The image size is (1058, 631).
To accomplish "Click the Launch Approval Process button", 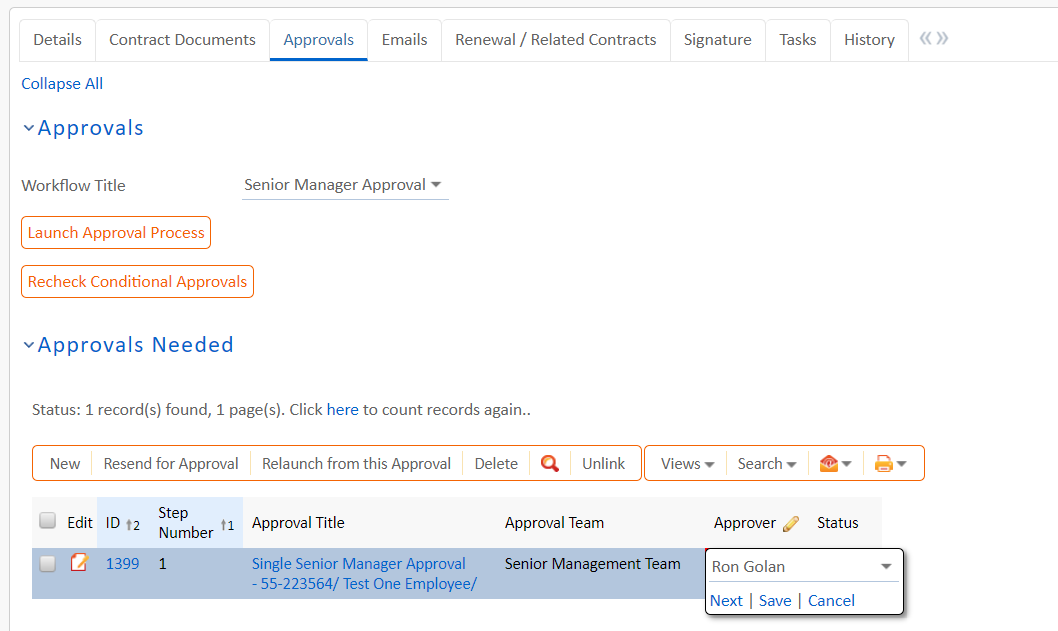I will coord(115,232).
